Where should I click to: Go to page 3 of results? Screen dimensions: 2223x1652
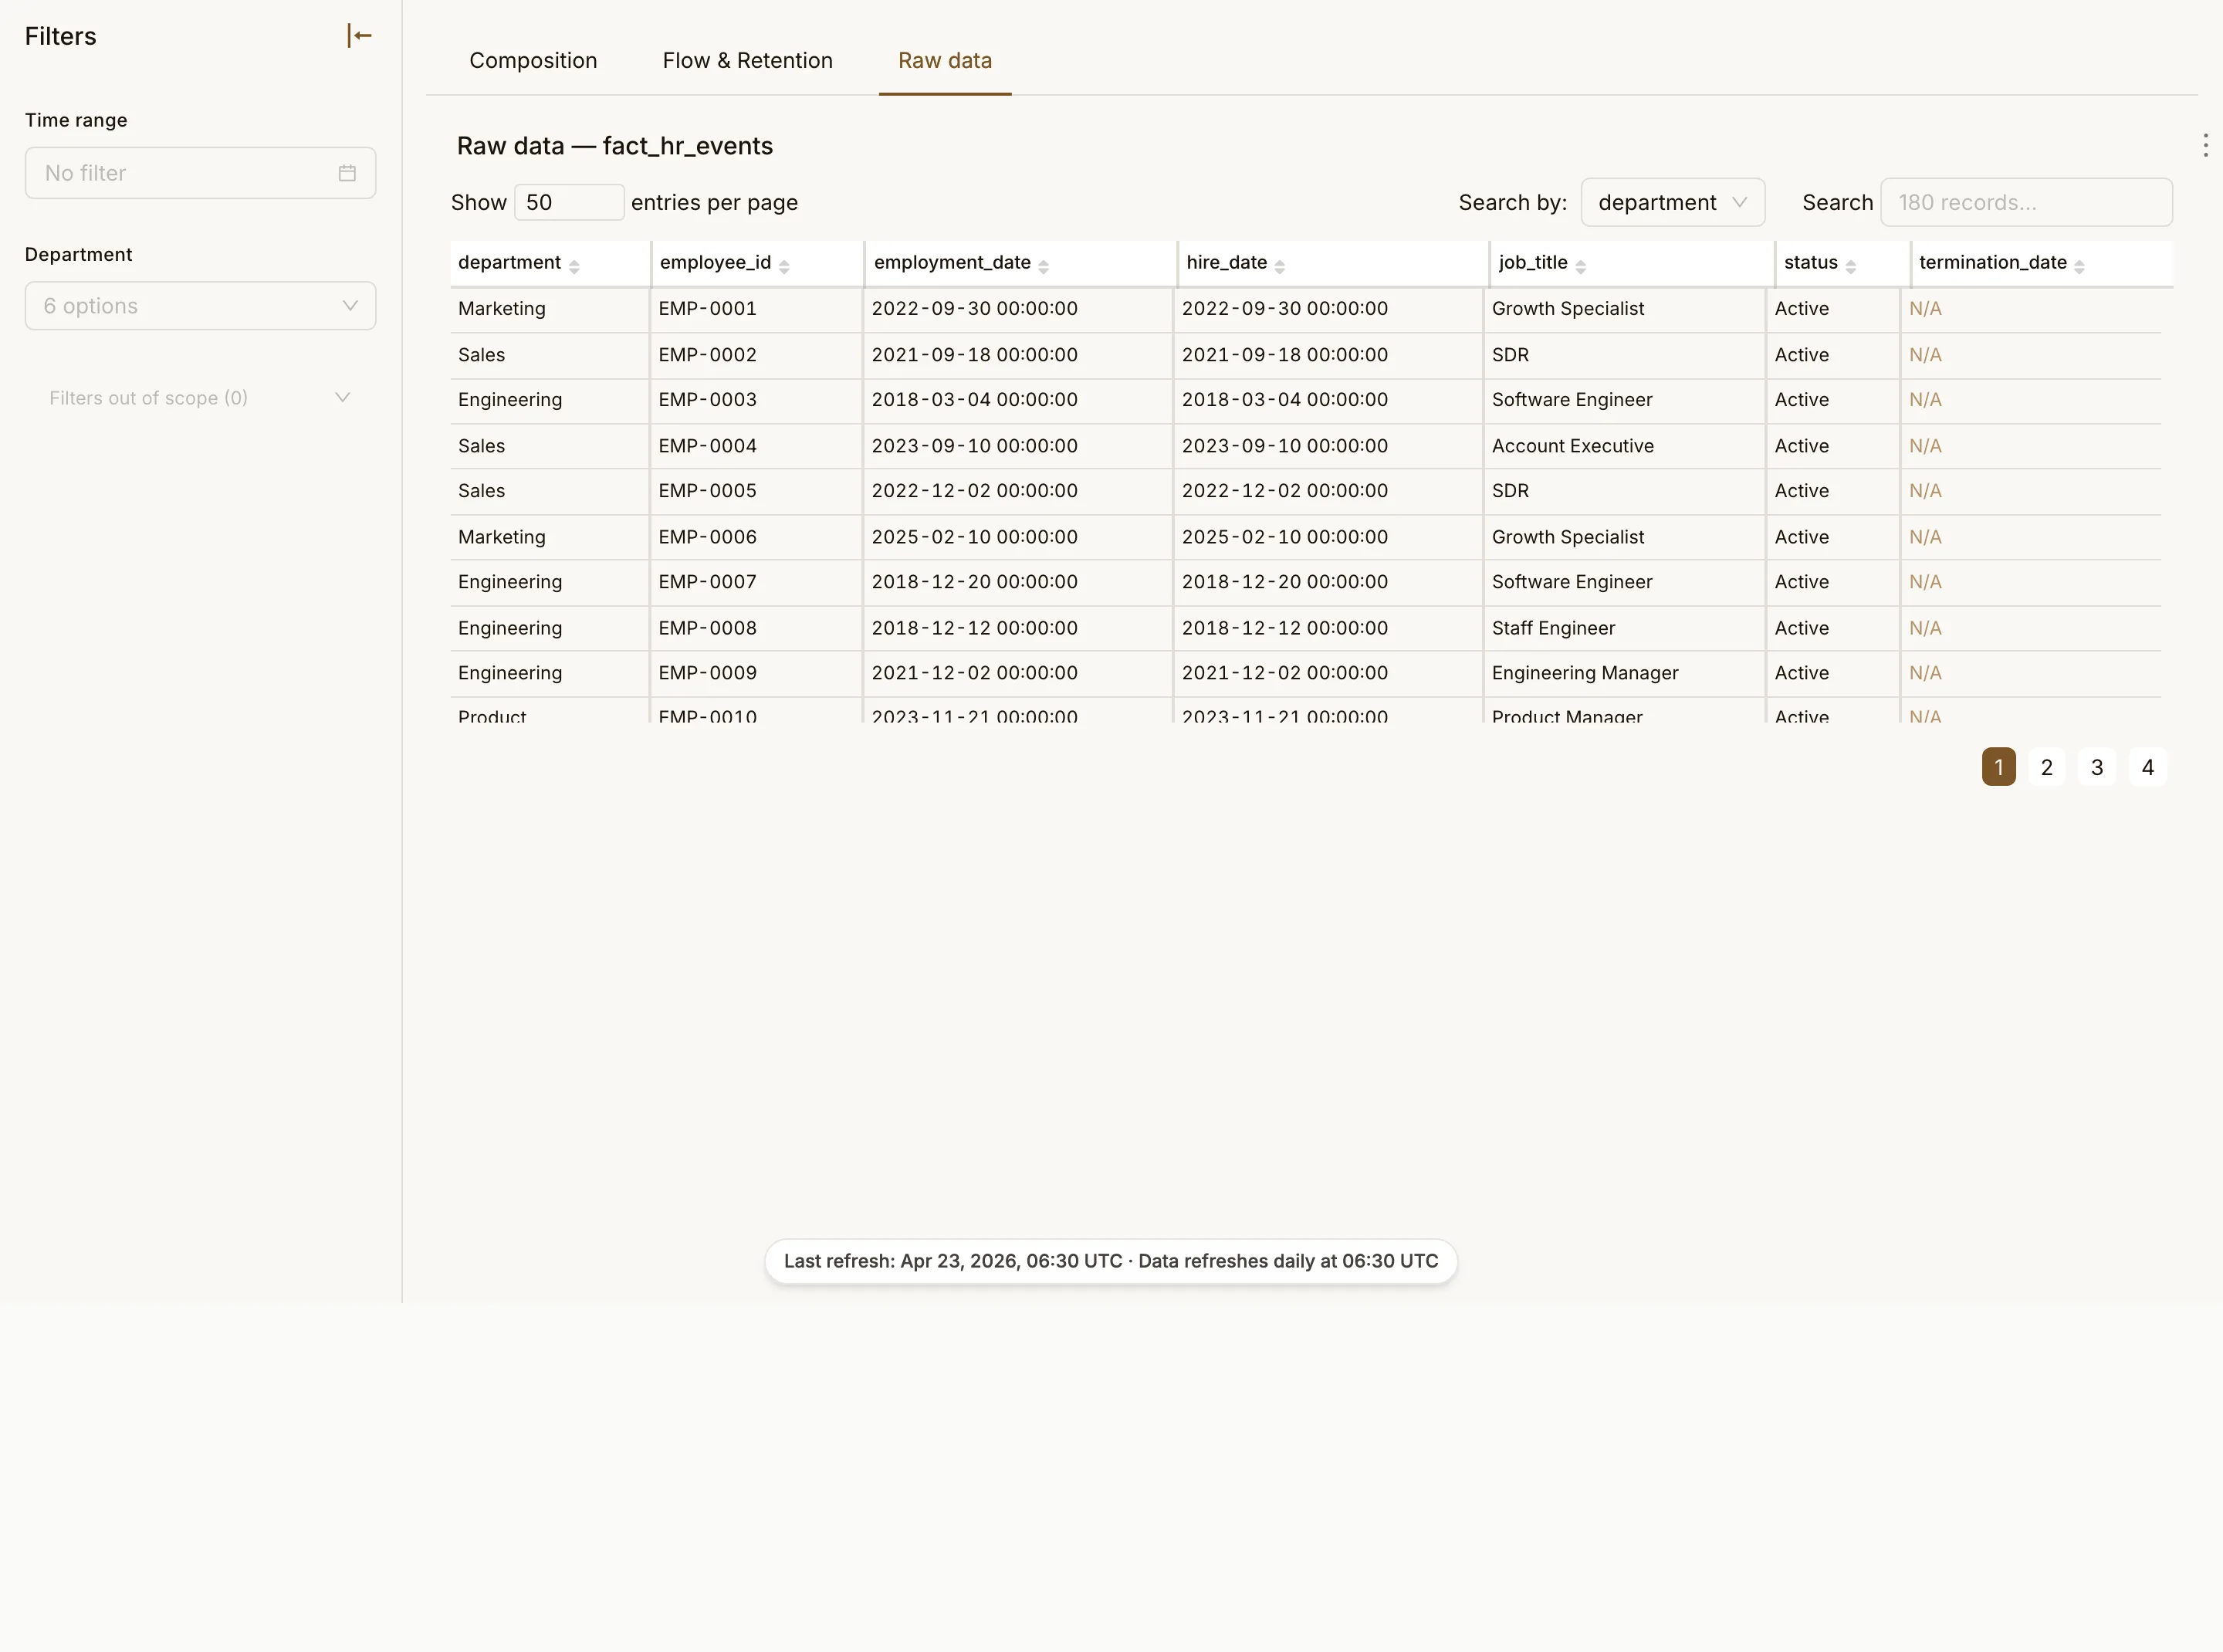(2097, 767)
